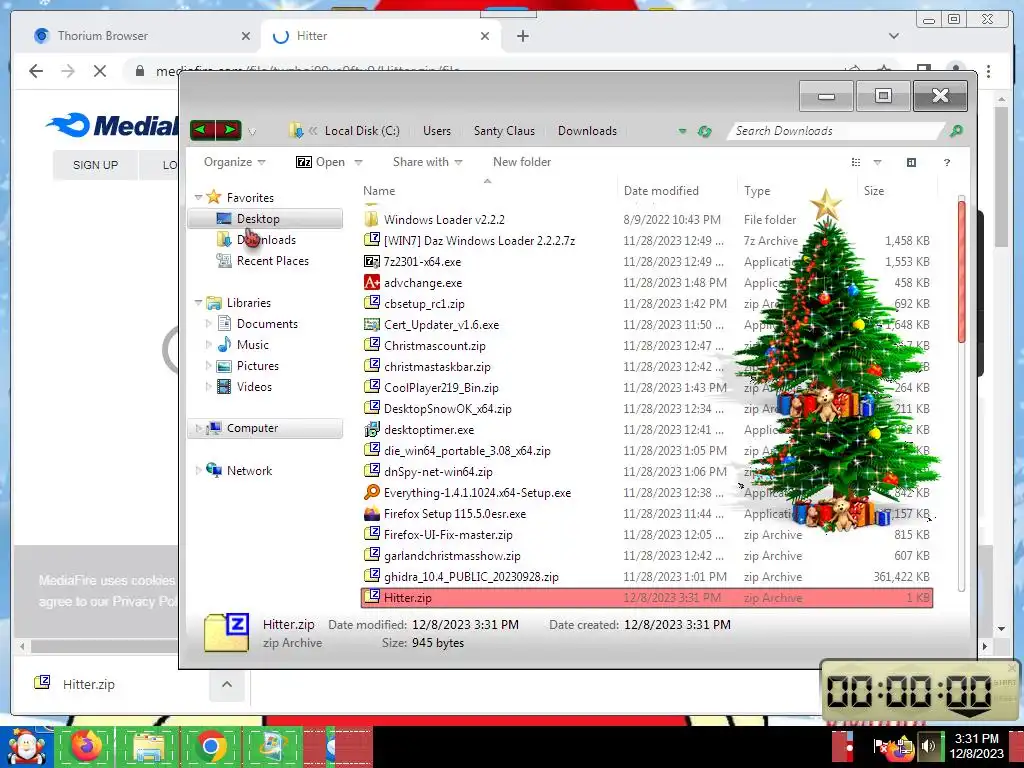
Task: Select Windows Loader v2.2.2 folder icon
Action: [x=372, y=219]
